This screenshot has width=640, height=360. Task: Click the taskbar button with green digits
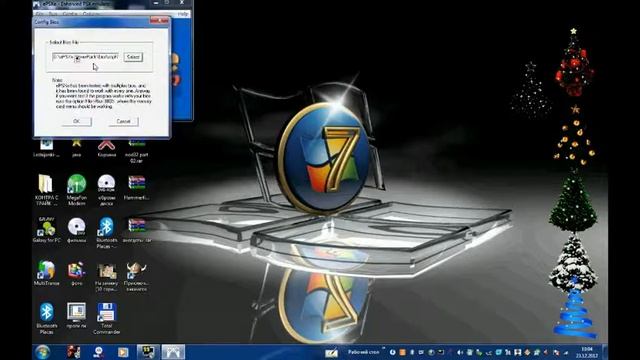(x=148, y=352)
